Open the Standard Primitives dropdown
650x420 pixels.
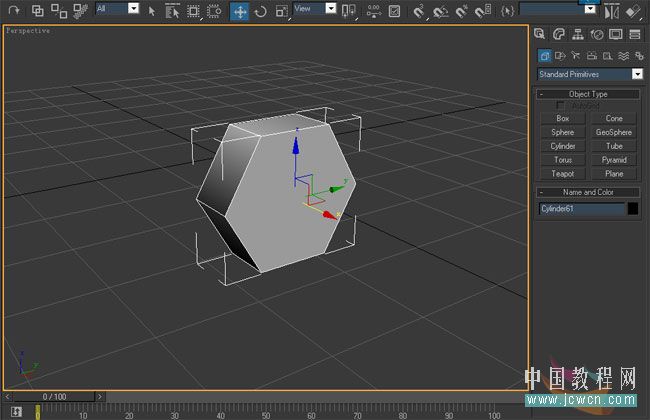(590, 74)
